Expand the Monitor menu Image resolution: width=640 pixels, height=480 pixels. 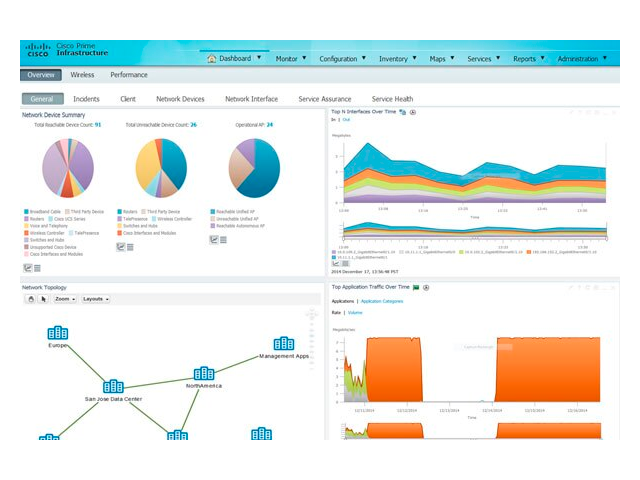click(x=290, y=59)
